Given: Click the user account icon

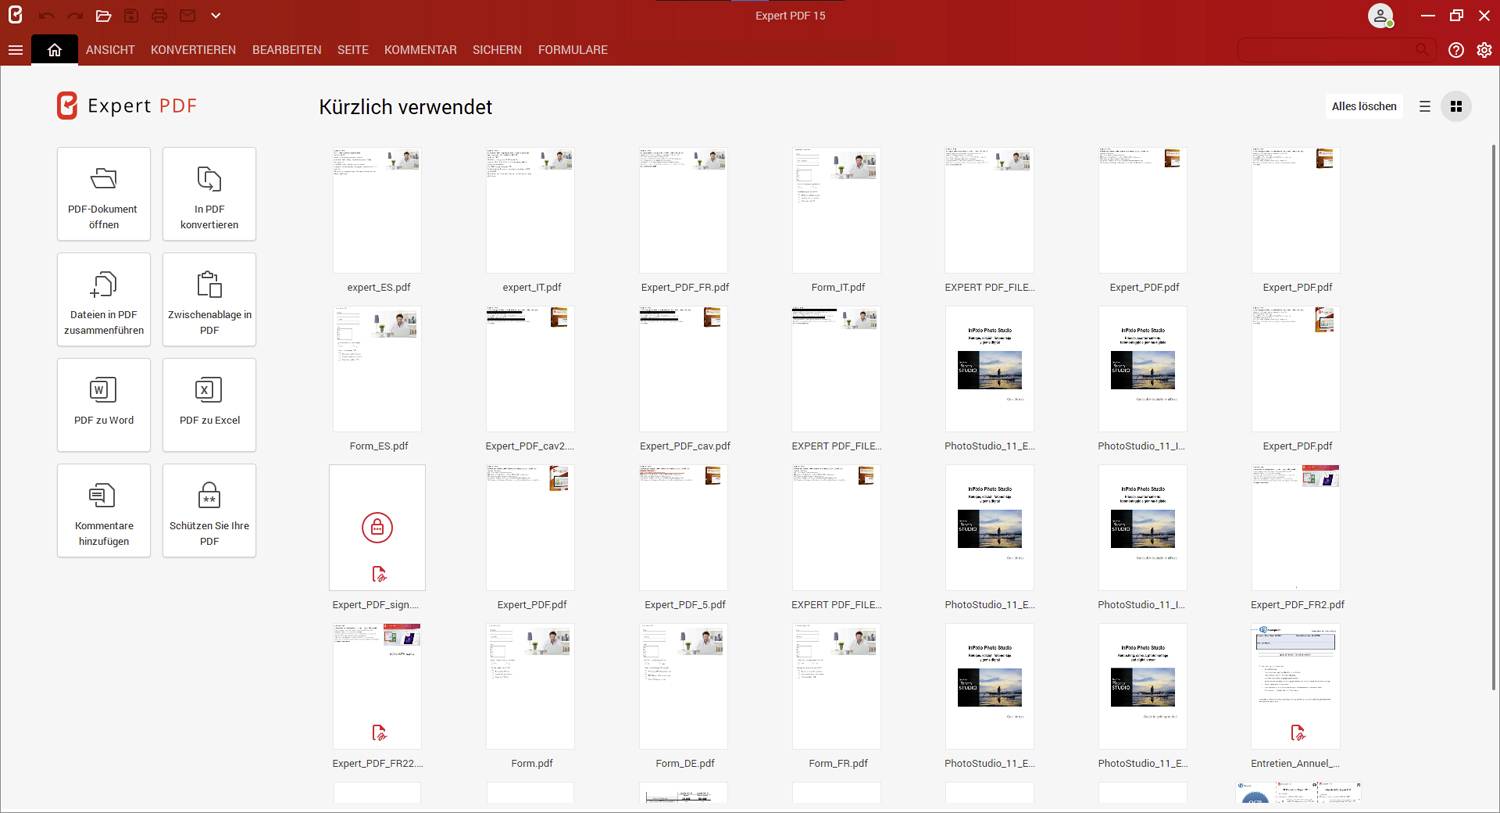Looking at the screenshot, I should pyautogui.click(x=1381, y=15).
